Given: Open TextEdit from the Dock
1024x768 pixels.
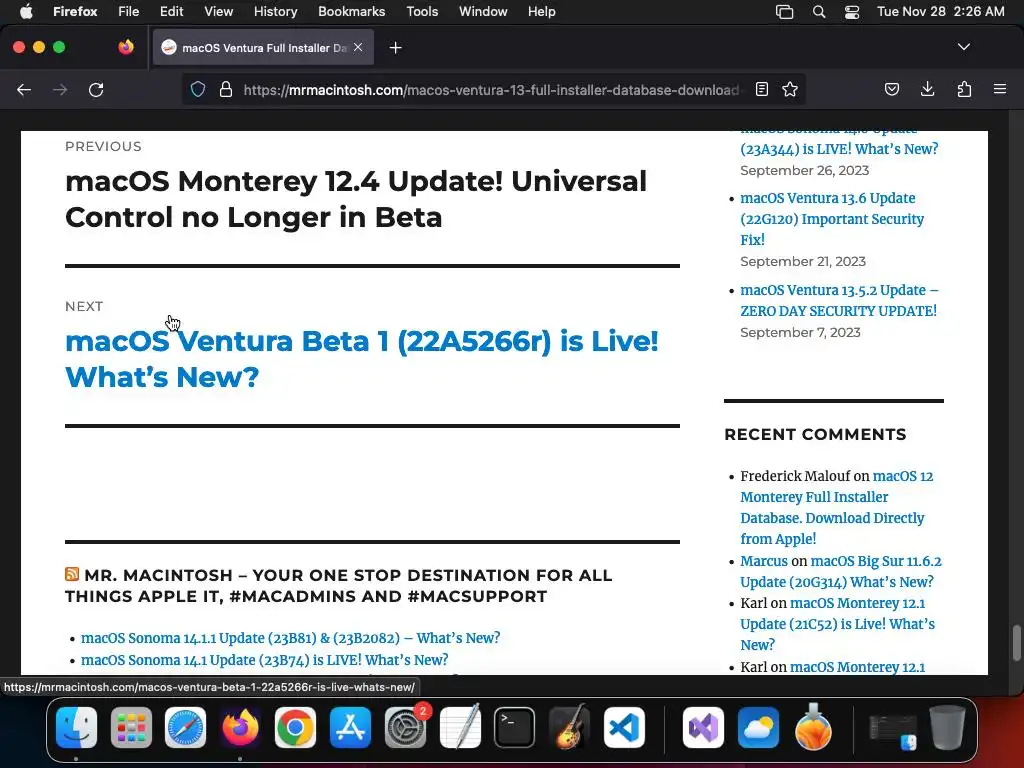Looking at the screenshot, I should 460,728.
